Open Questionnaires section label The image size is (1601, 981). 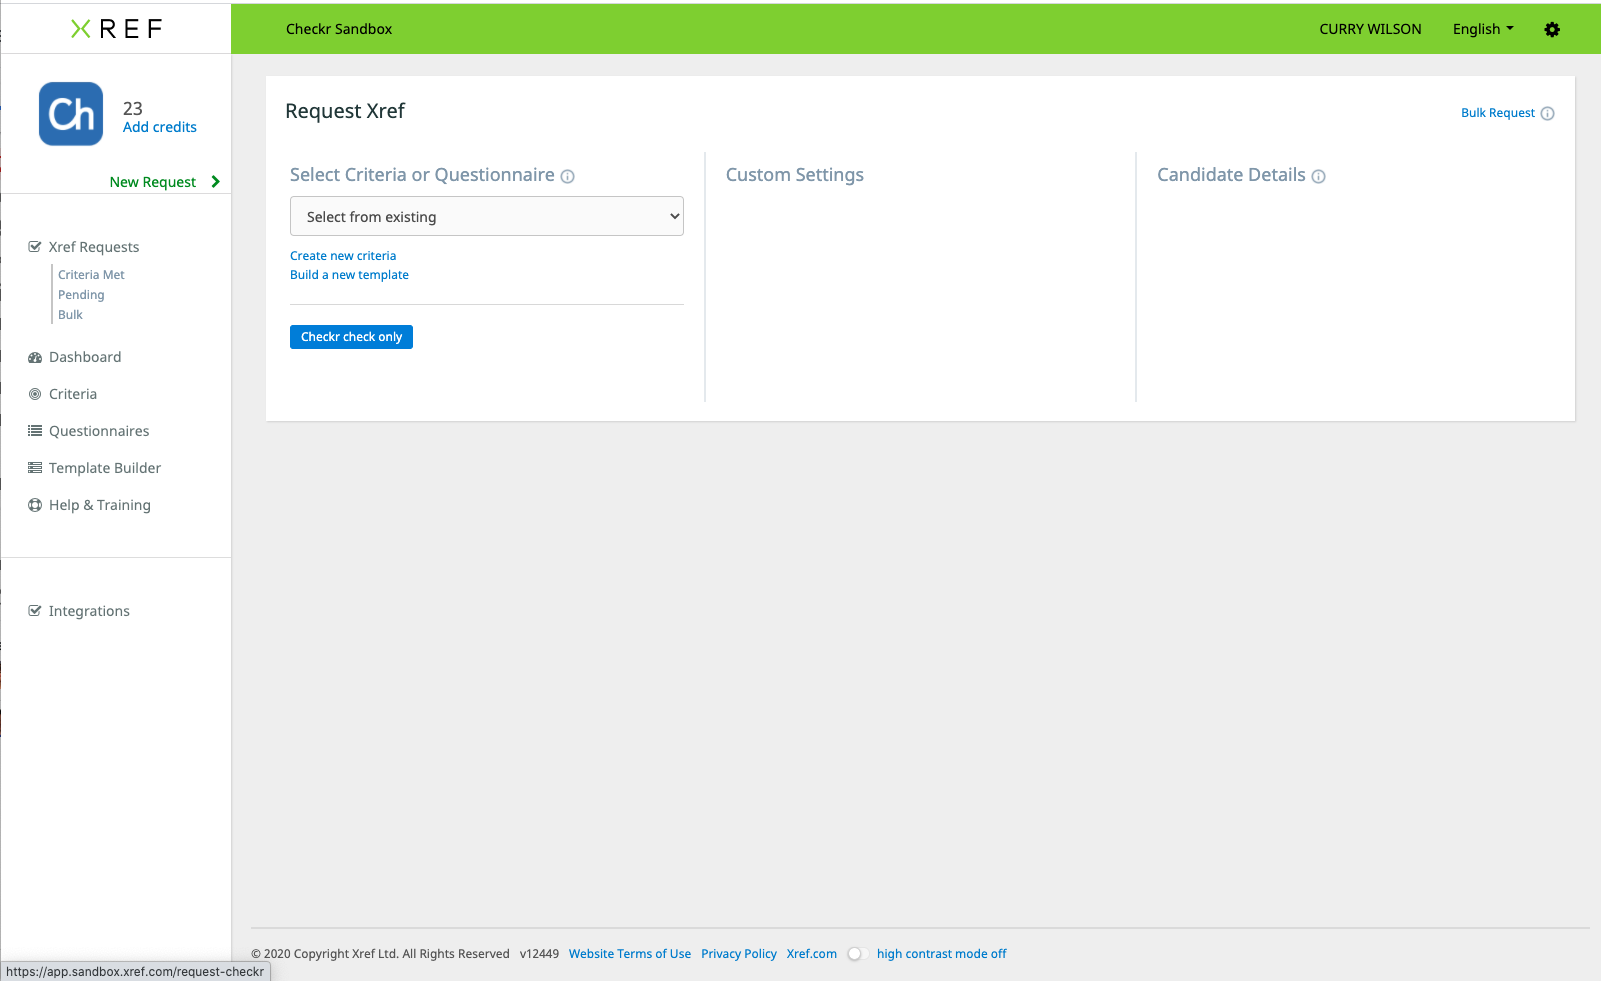pyautogui.click(x=99, y=431)
